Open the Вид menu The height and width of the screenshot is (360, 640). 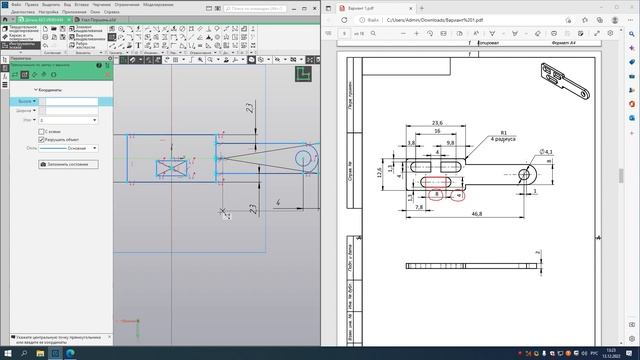(x=67, y=4)
